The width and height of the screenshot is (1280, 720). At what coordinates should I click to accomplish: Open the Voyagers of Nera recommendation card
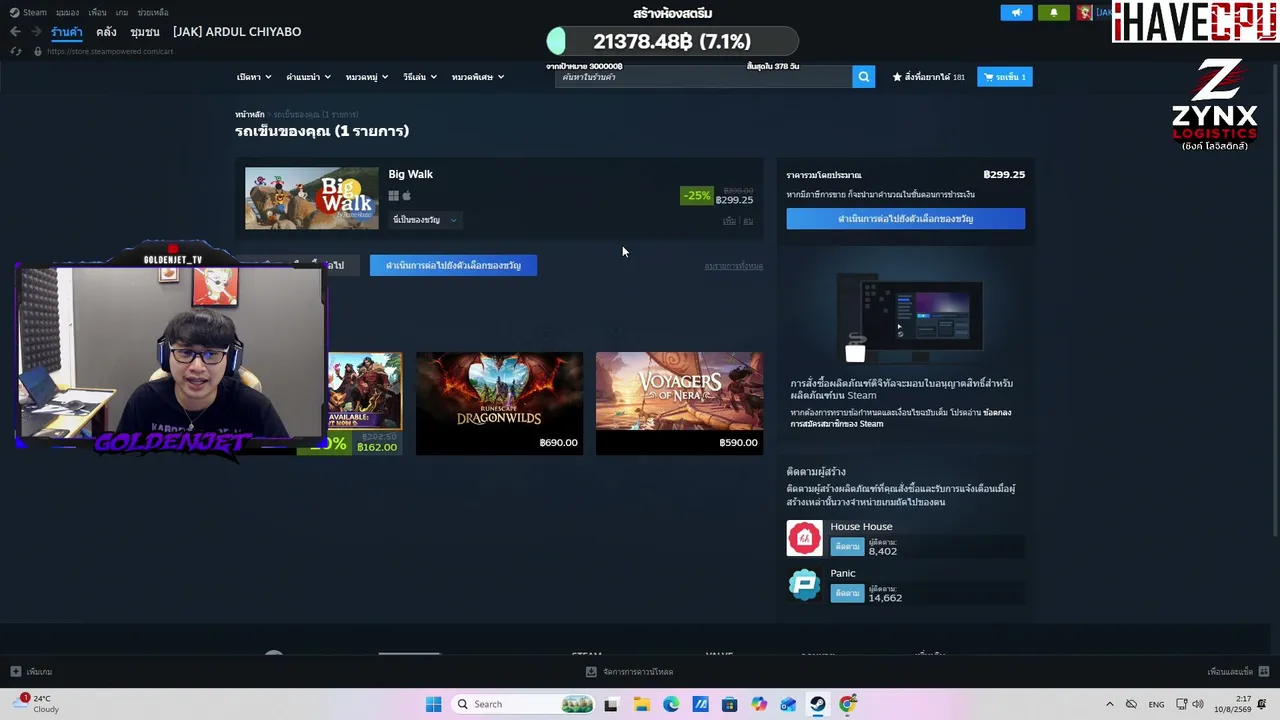(x=679, y=403)
